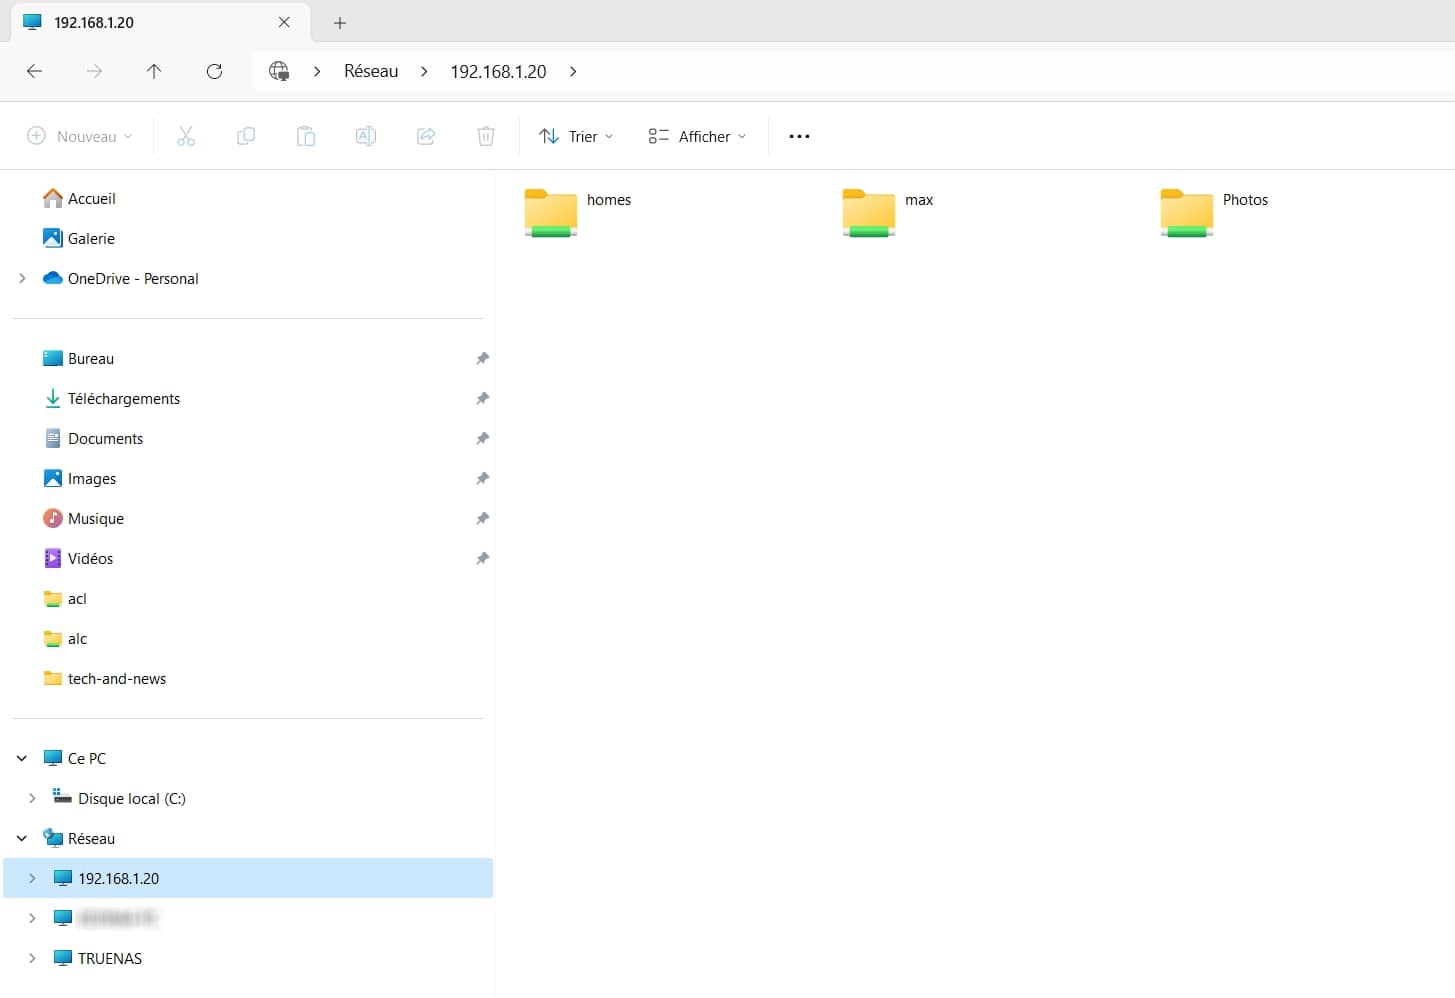1455x998 pixels.
Task: Click the Copy icon in toolbar
Action: pyautogui.click(x=246, y=136)
